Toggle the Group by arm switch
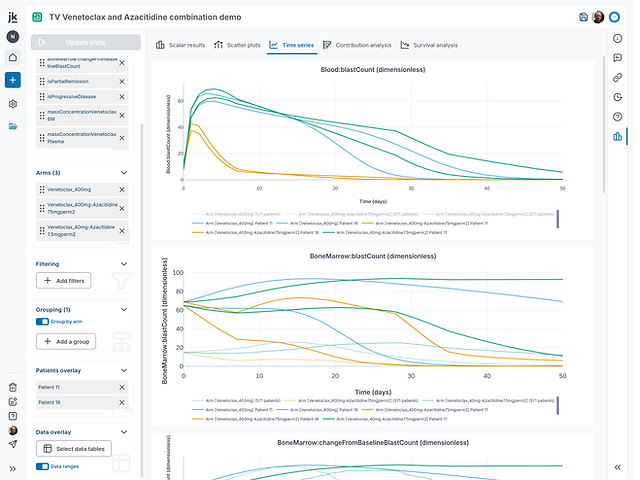 42,322
